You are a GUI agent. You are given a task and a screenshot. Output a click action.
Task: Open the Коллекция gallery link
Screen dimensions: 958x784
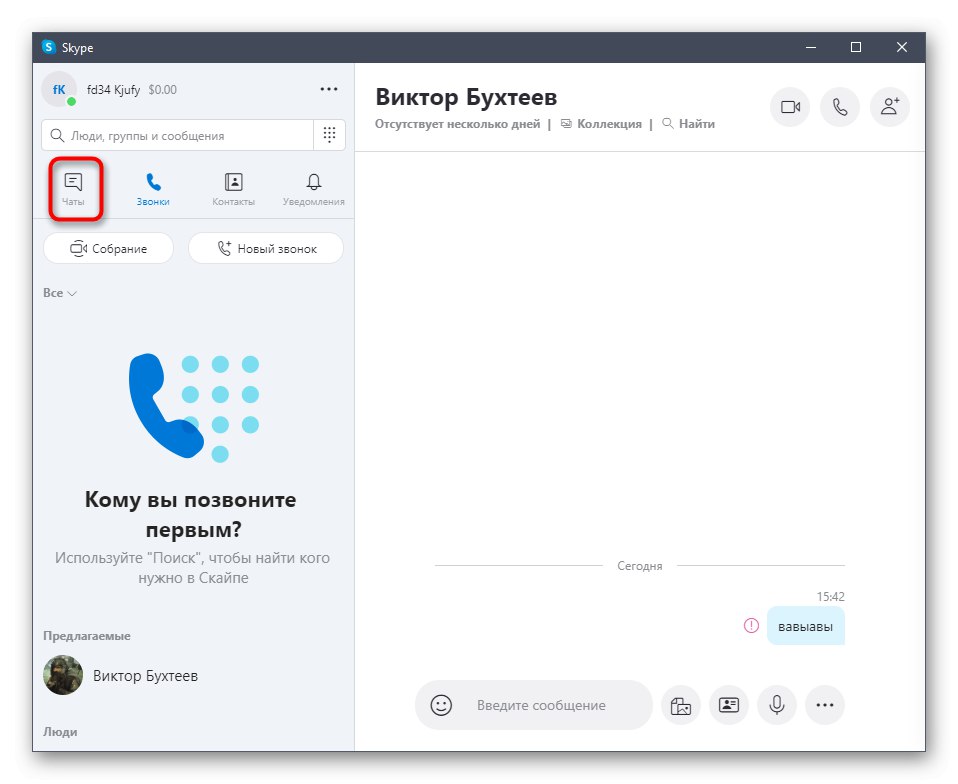click(x=602, y=123)
